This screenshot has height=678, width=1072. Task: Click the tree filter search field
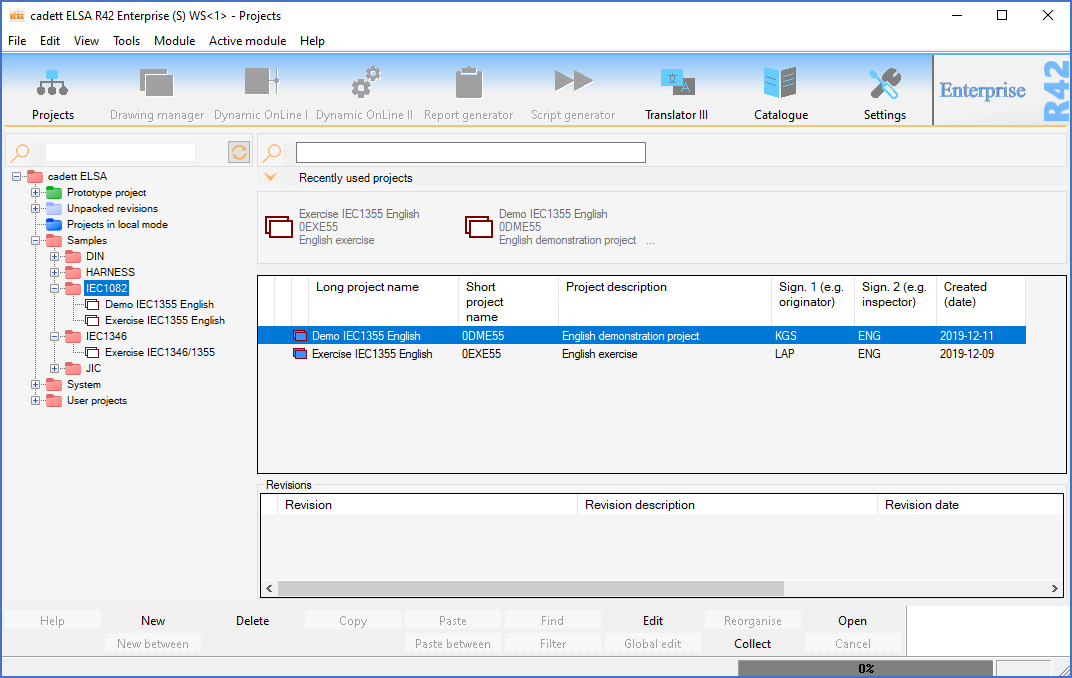tap(120, 152)
